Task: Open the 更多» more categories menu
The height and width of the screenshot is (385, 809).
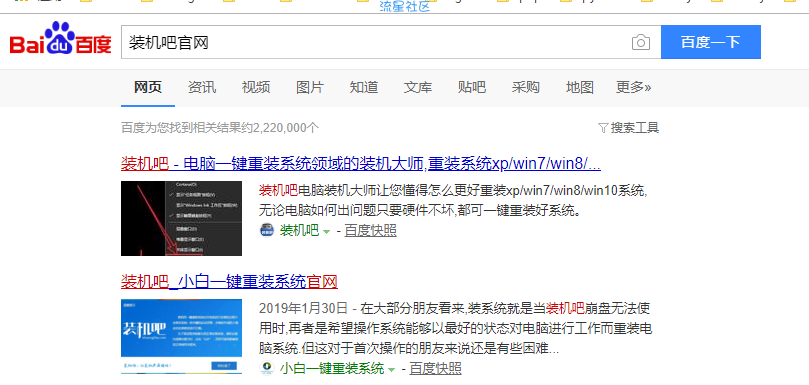Action: click(633, 87)
